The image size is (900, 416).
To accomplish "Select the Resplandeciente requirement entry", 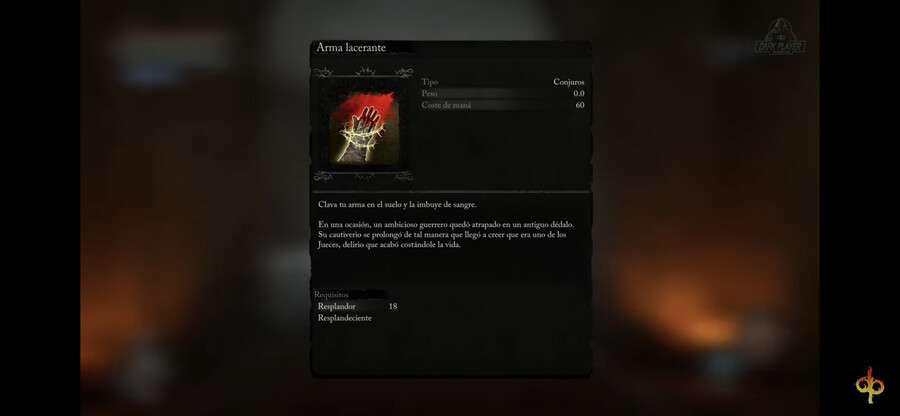I will (x=344, y=318).
